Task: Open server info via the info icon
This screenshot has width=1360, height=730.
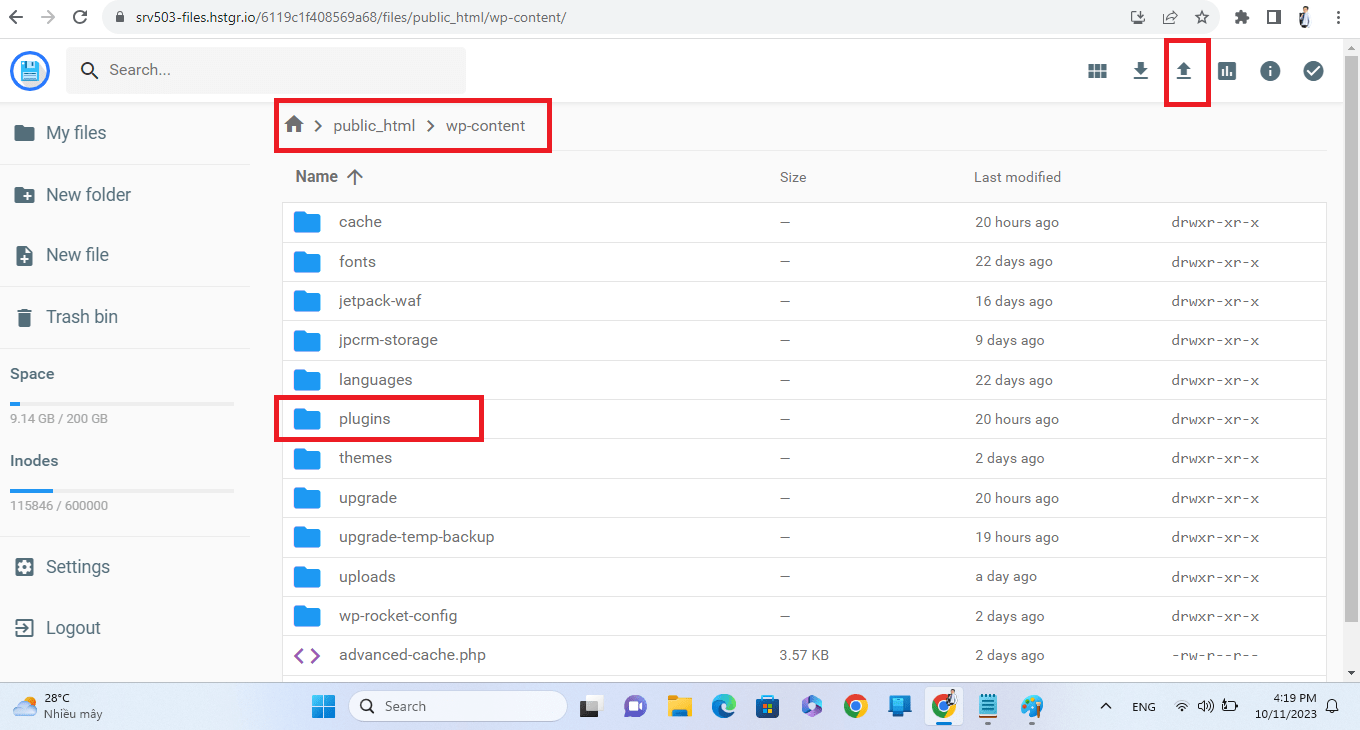Action: (1269, 70)
